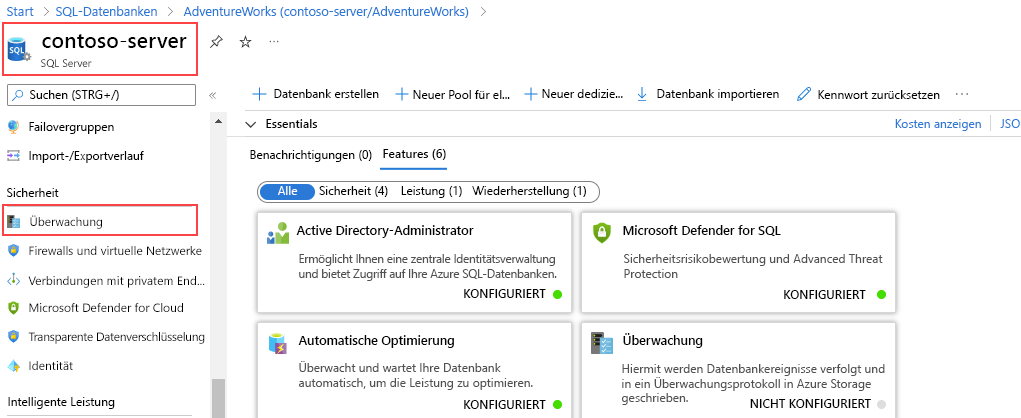
Task: Open the more options ellipsis beside the star
Action: pos(274,42)
